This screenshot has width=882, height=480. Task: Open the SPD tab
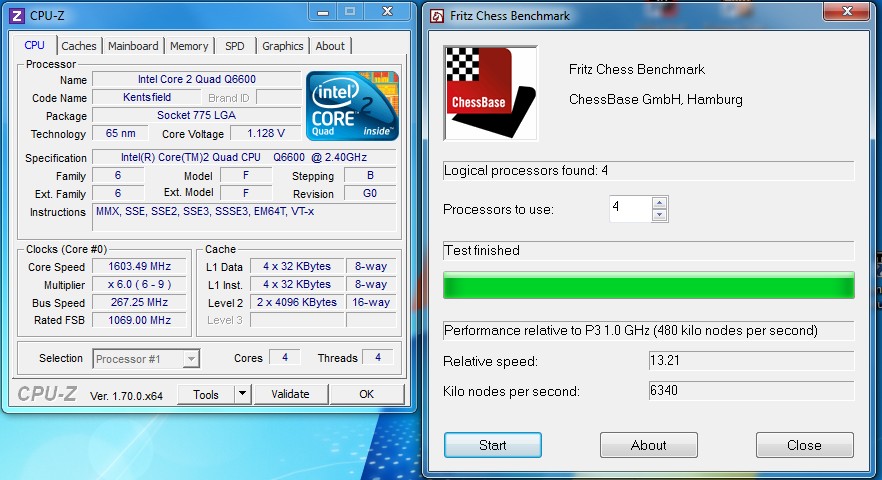click(x=235, y=46)
